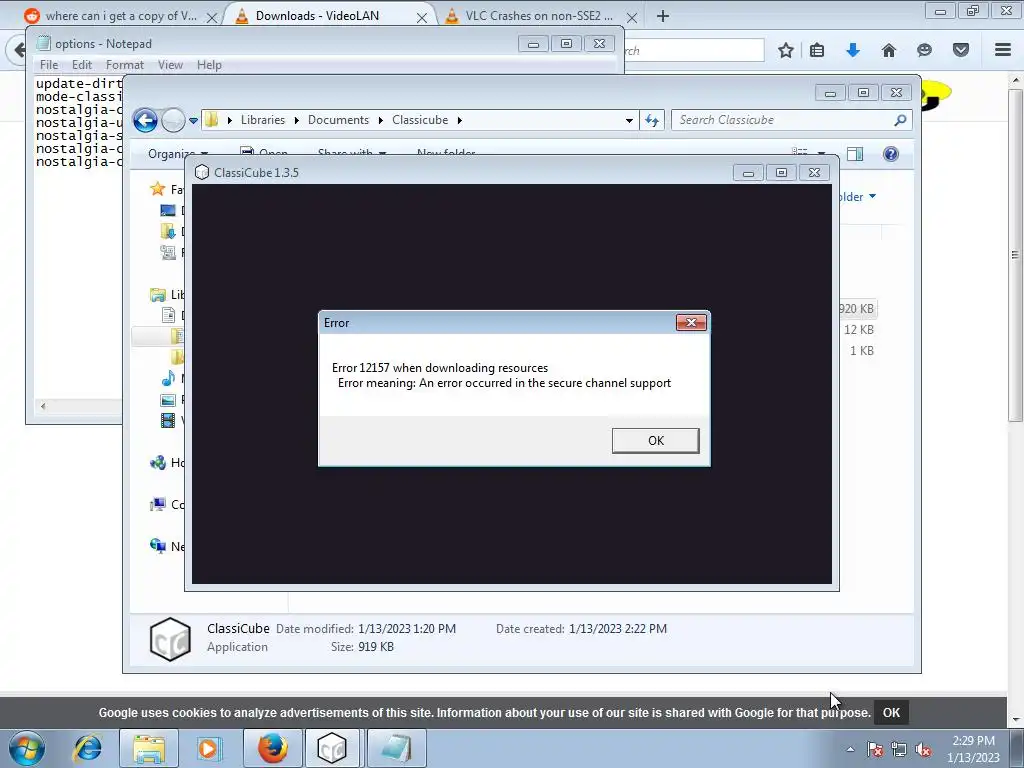Open Edit menu in Notepad

(x=82, y=65)
